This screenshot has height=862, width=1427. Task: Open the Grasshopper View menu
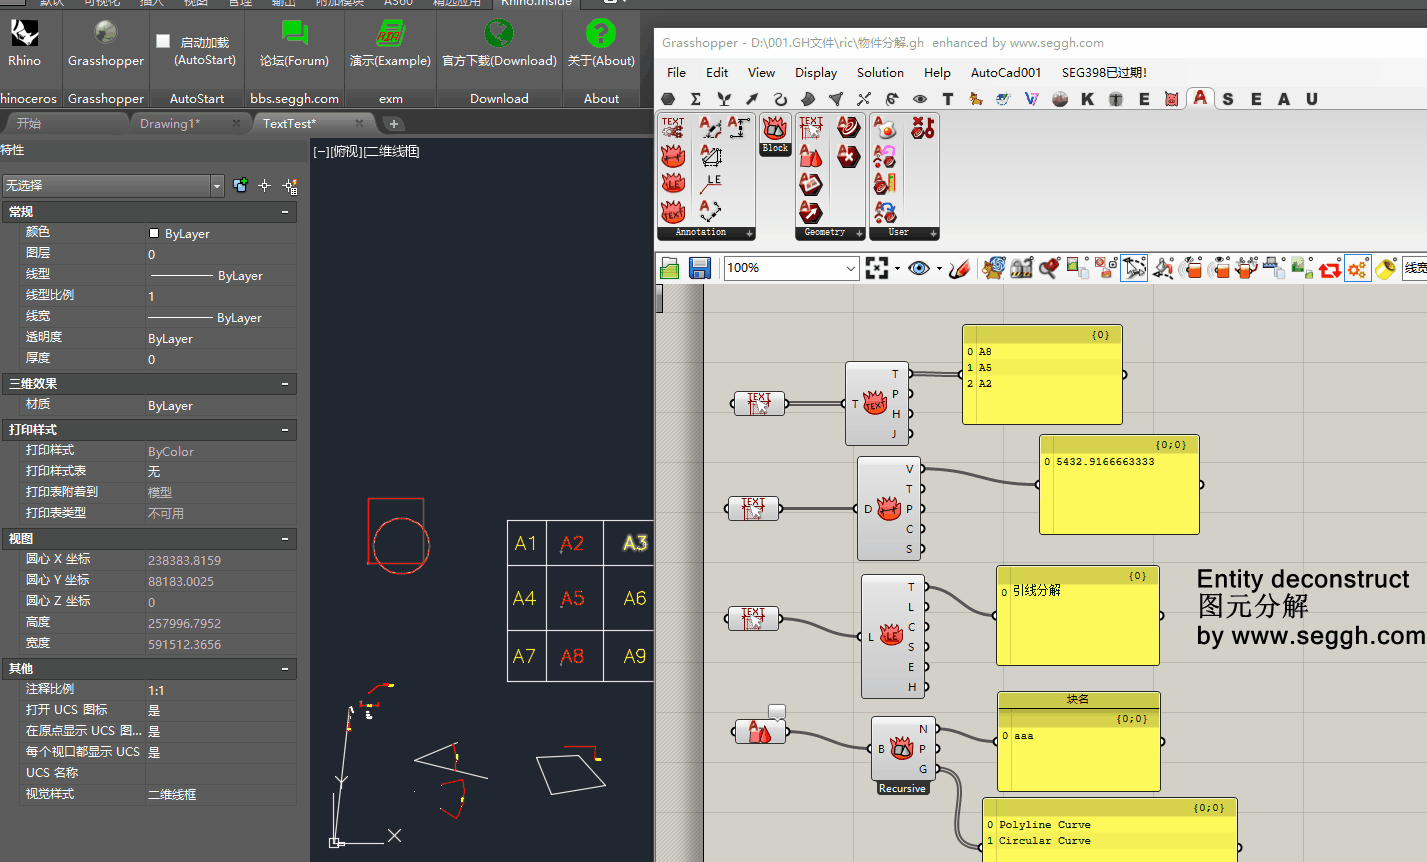pyautogui.click(x=761, y=72)
